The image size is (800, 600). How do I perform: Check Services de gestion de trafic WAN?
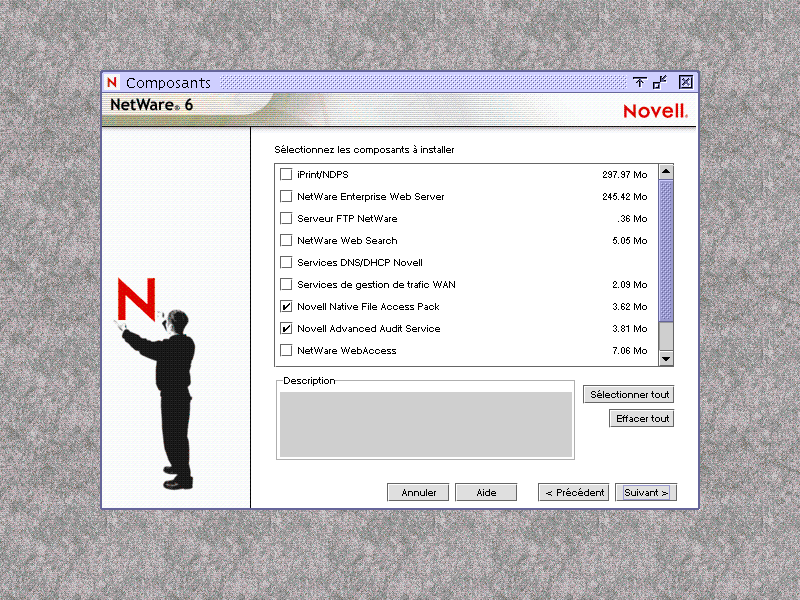click(286, 285)
